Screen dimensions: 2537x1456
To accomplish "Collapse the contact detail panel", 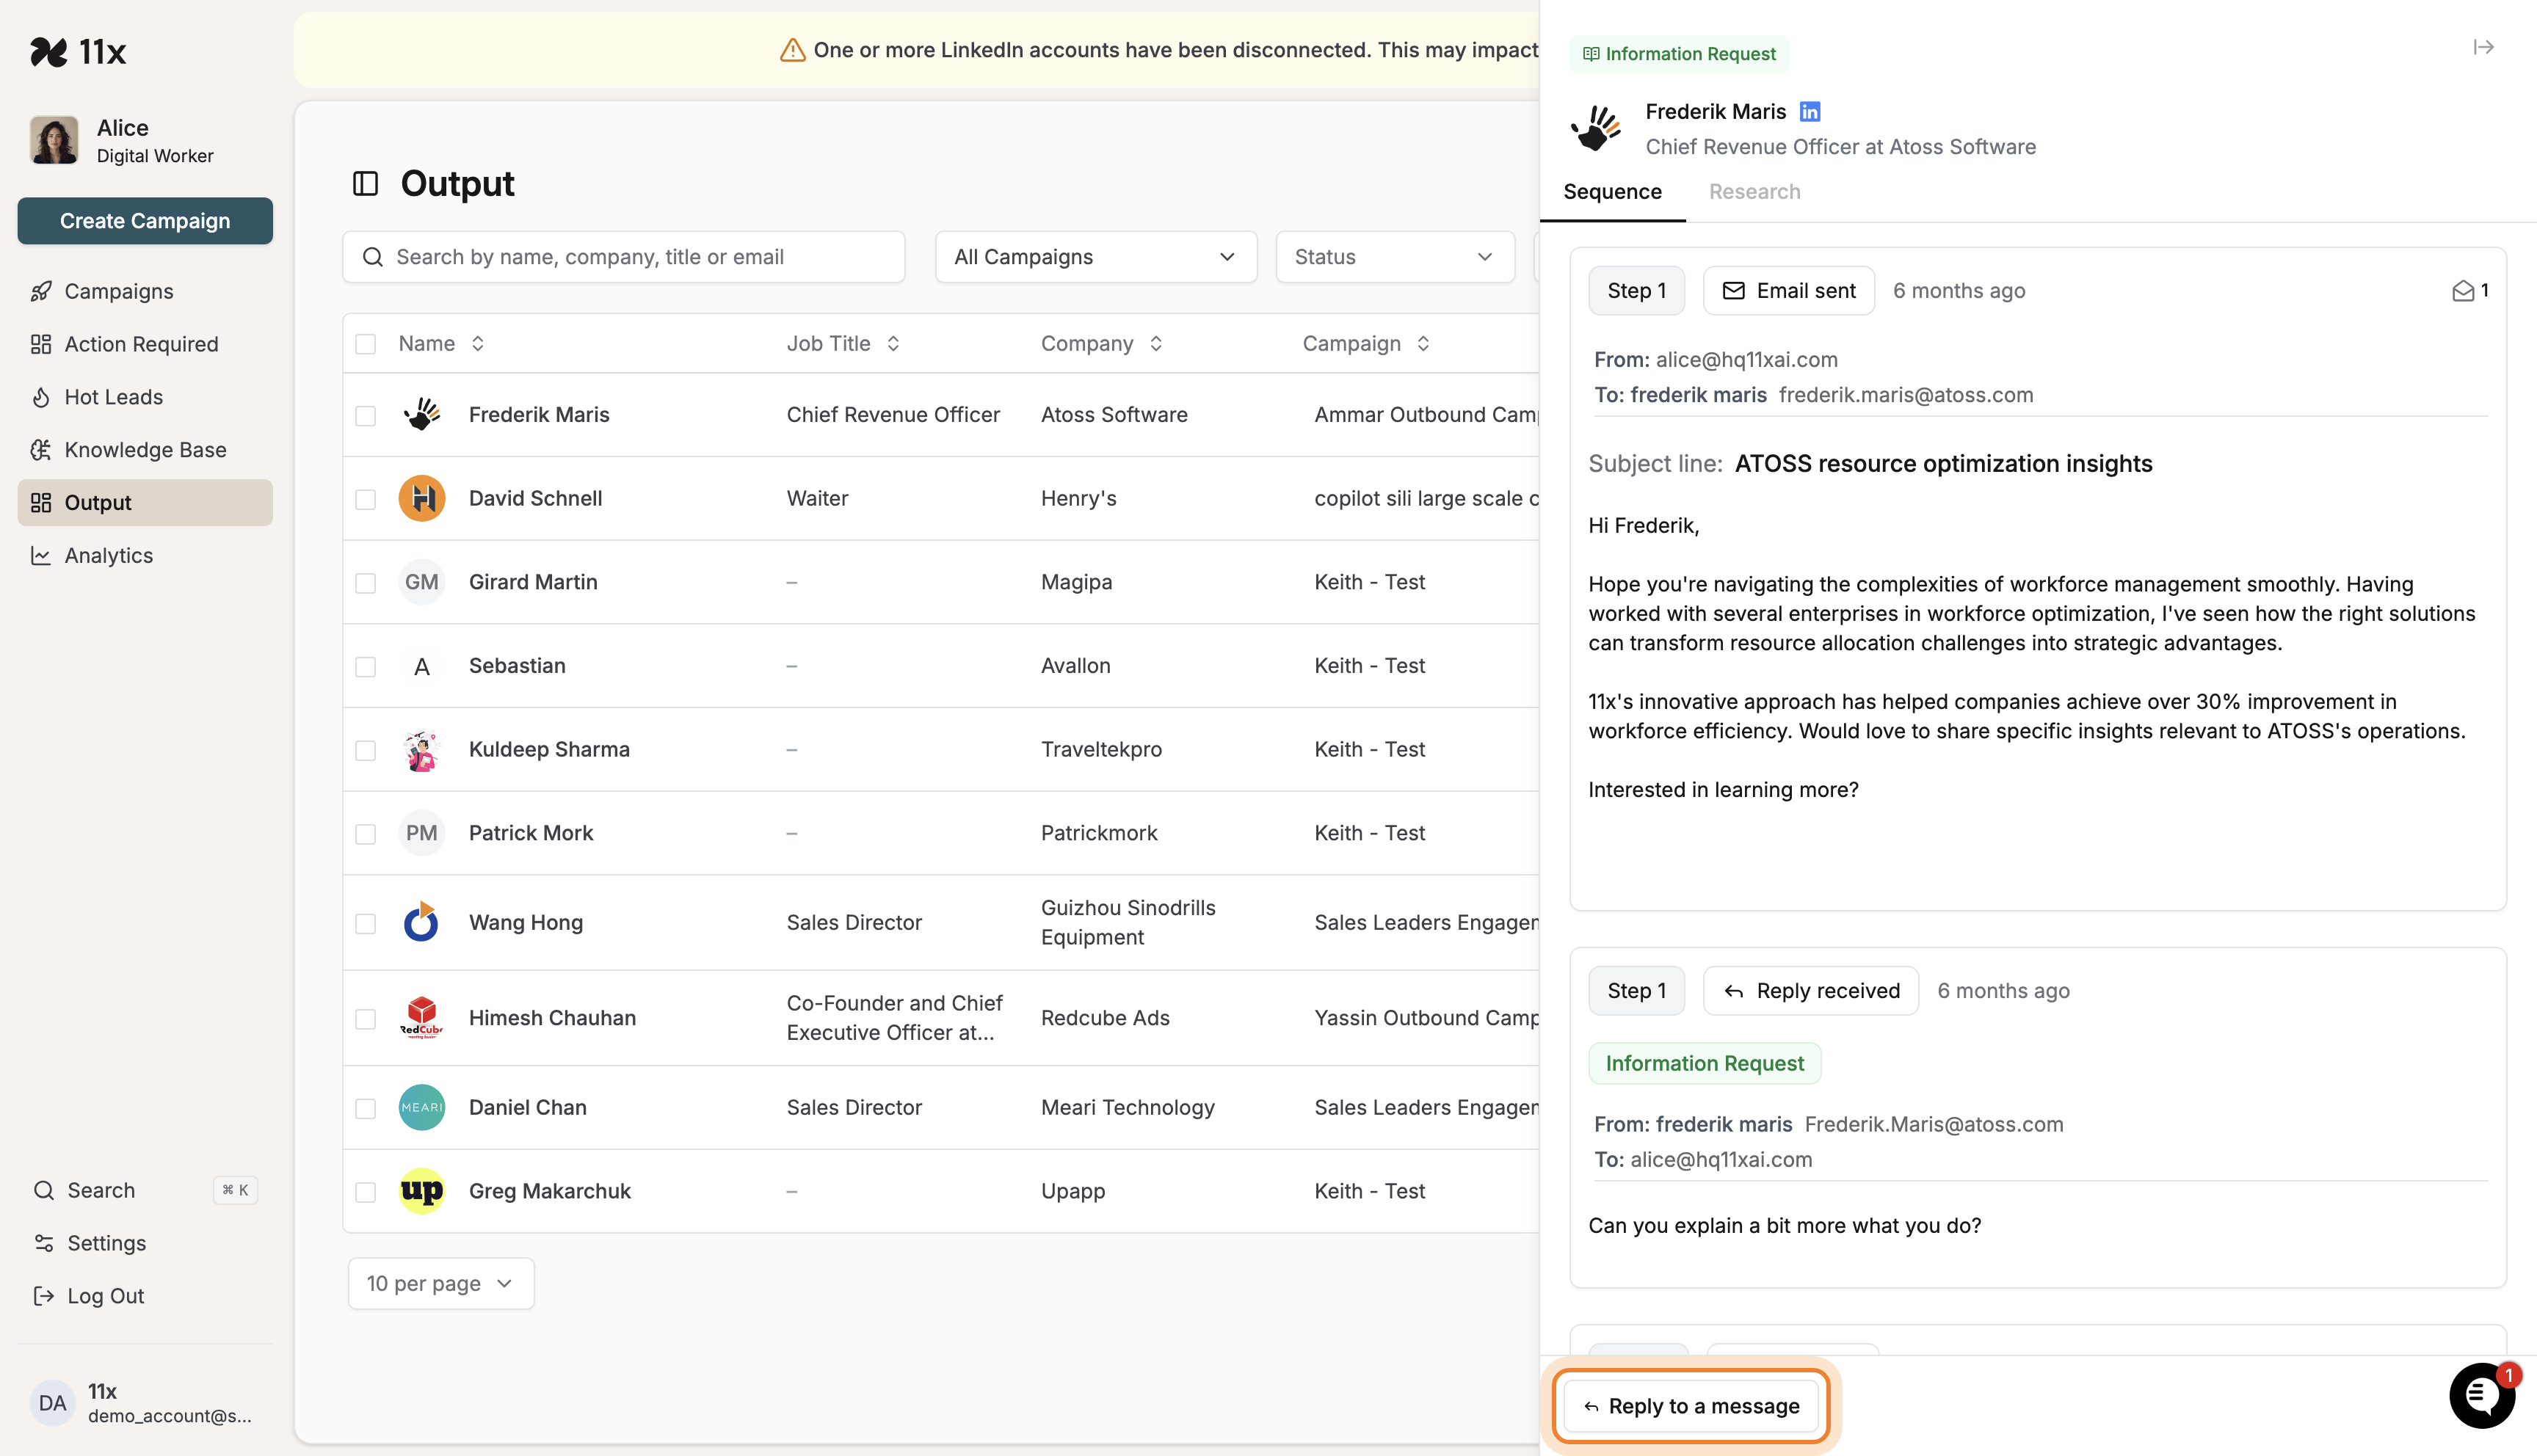I will point(2484,47).
